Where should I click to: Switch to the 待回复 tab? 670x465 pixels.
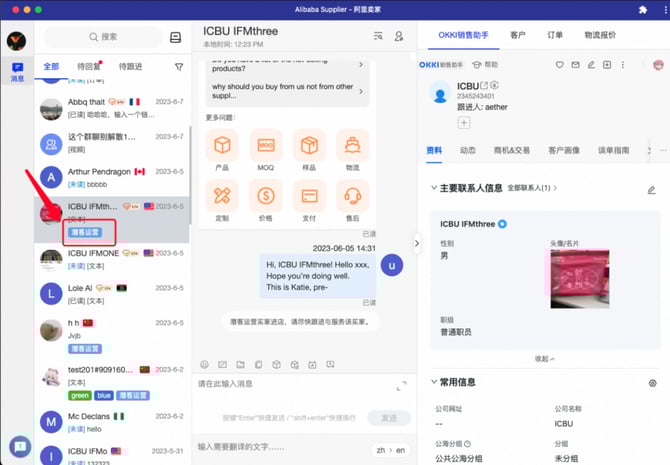point(89,67)
